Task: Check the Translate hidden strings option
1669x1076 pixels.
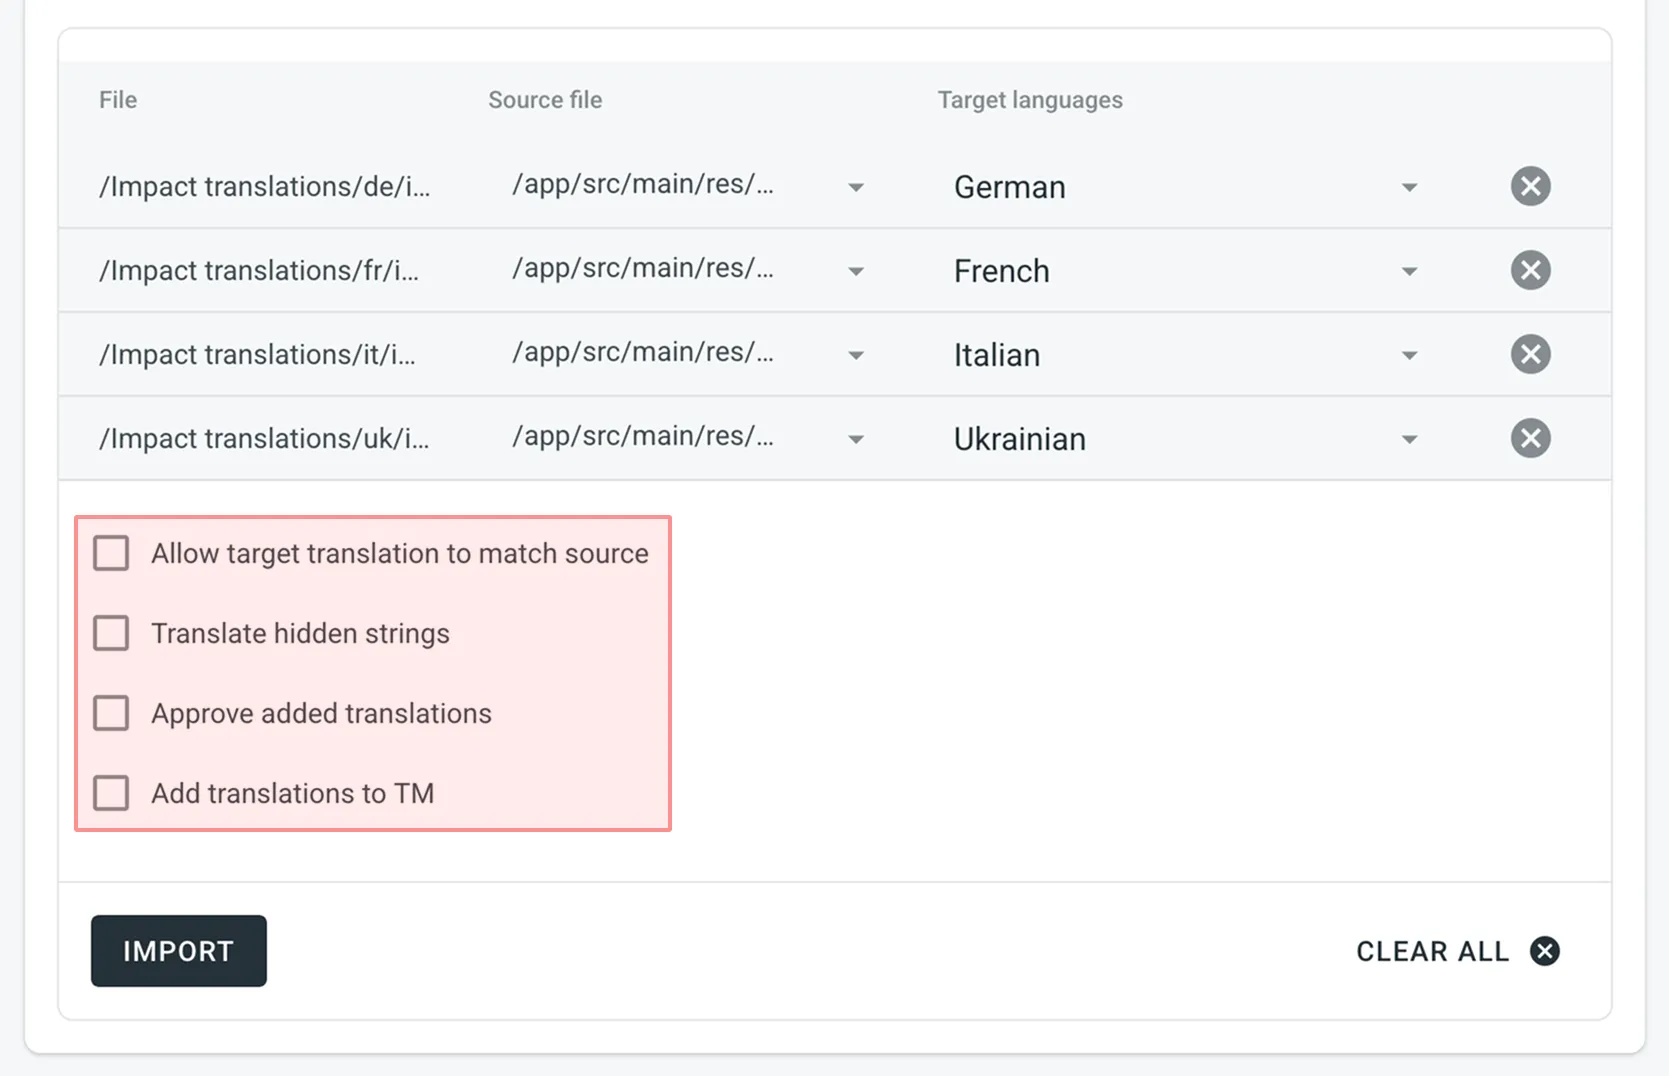Action: coord(111,632)
